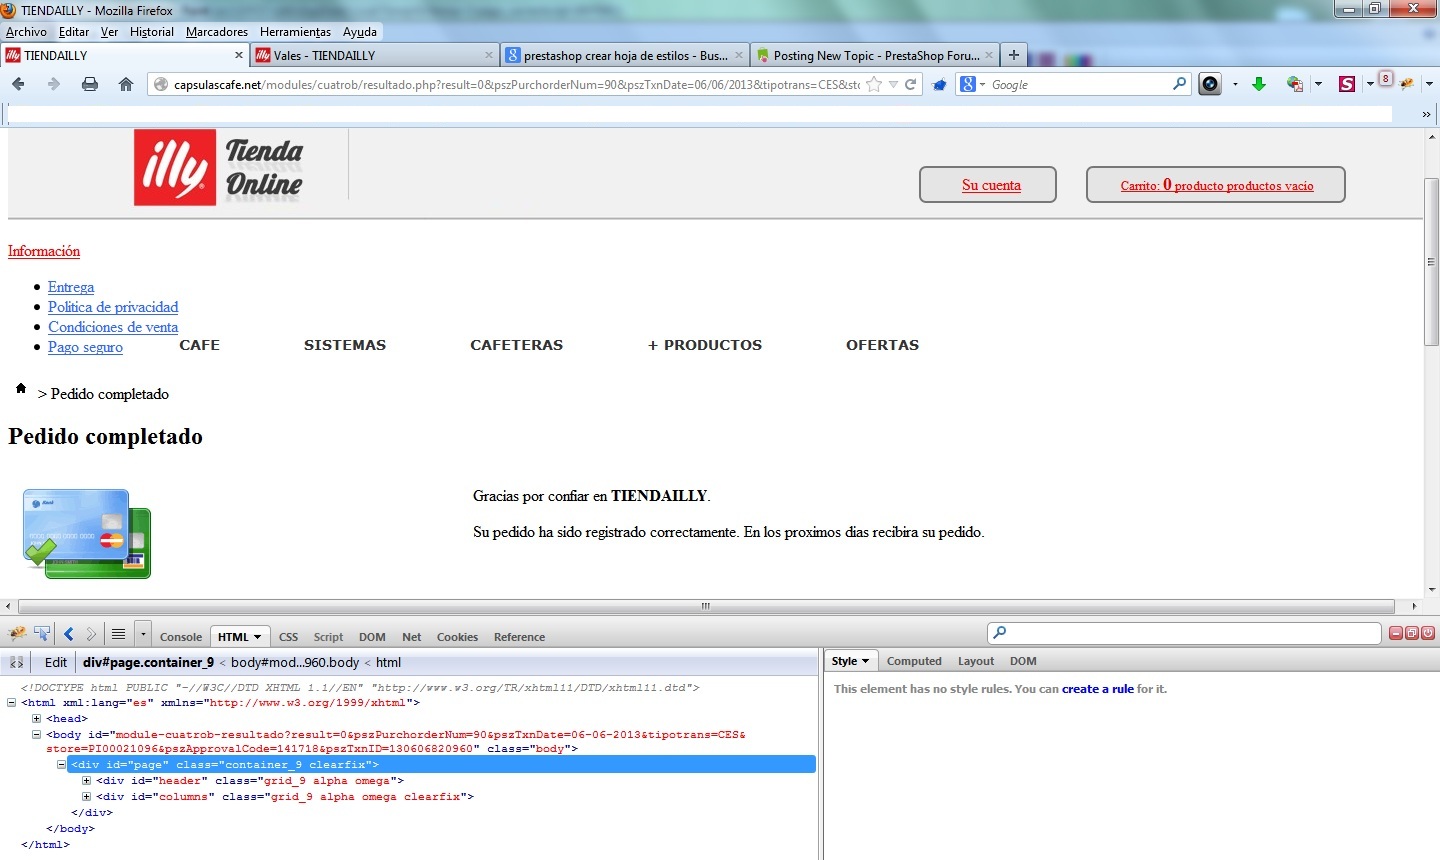The image size is (1440, 860).
Task: Open the Archivo menu
Action: (26, 32)
